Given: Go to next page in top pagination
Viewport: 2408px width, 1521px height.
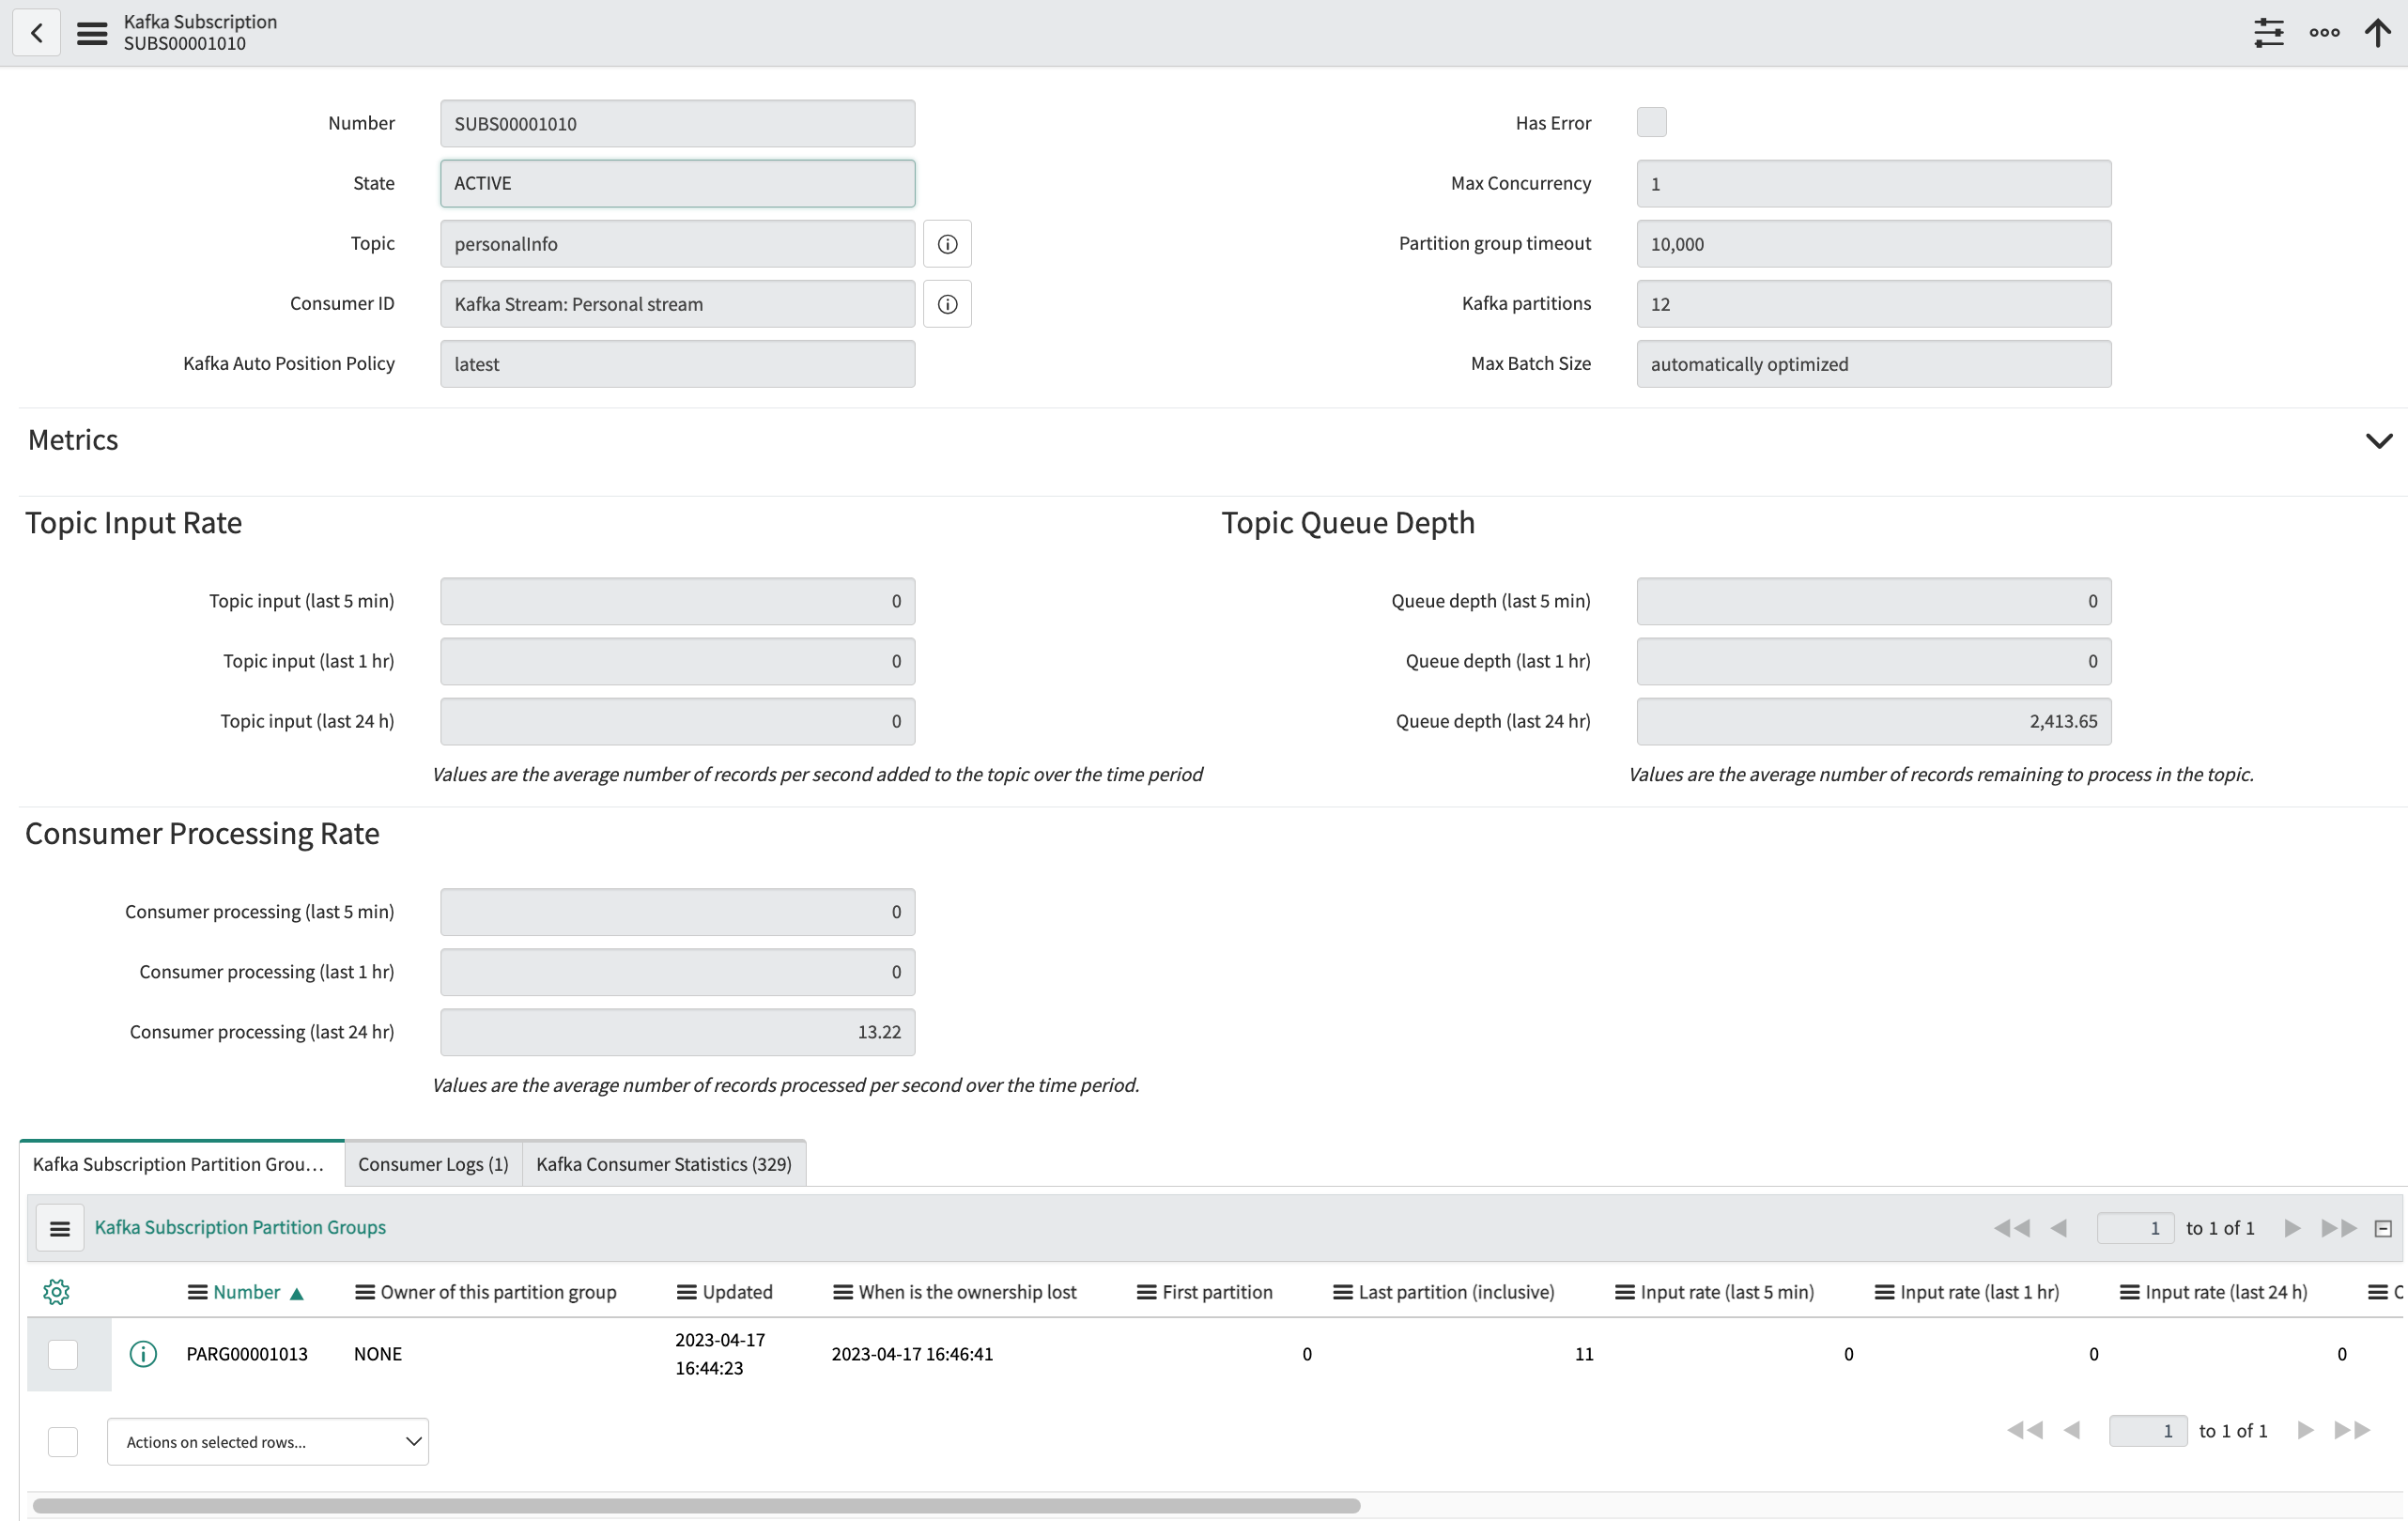Looking at the screenshot, I should point(2293,1228).
